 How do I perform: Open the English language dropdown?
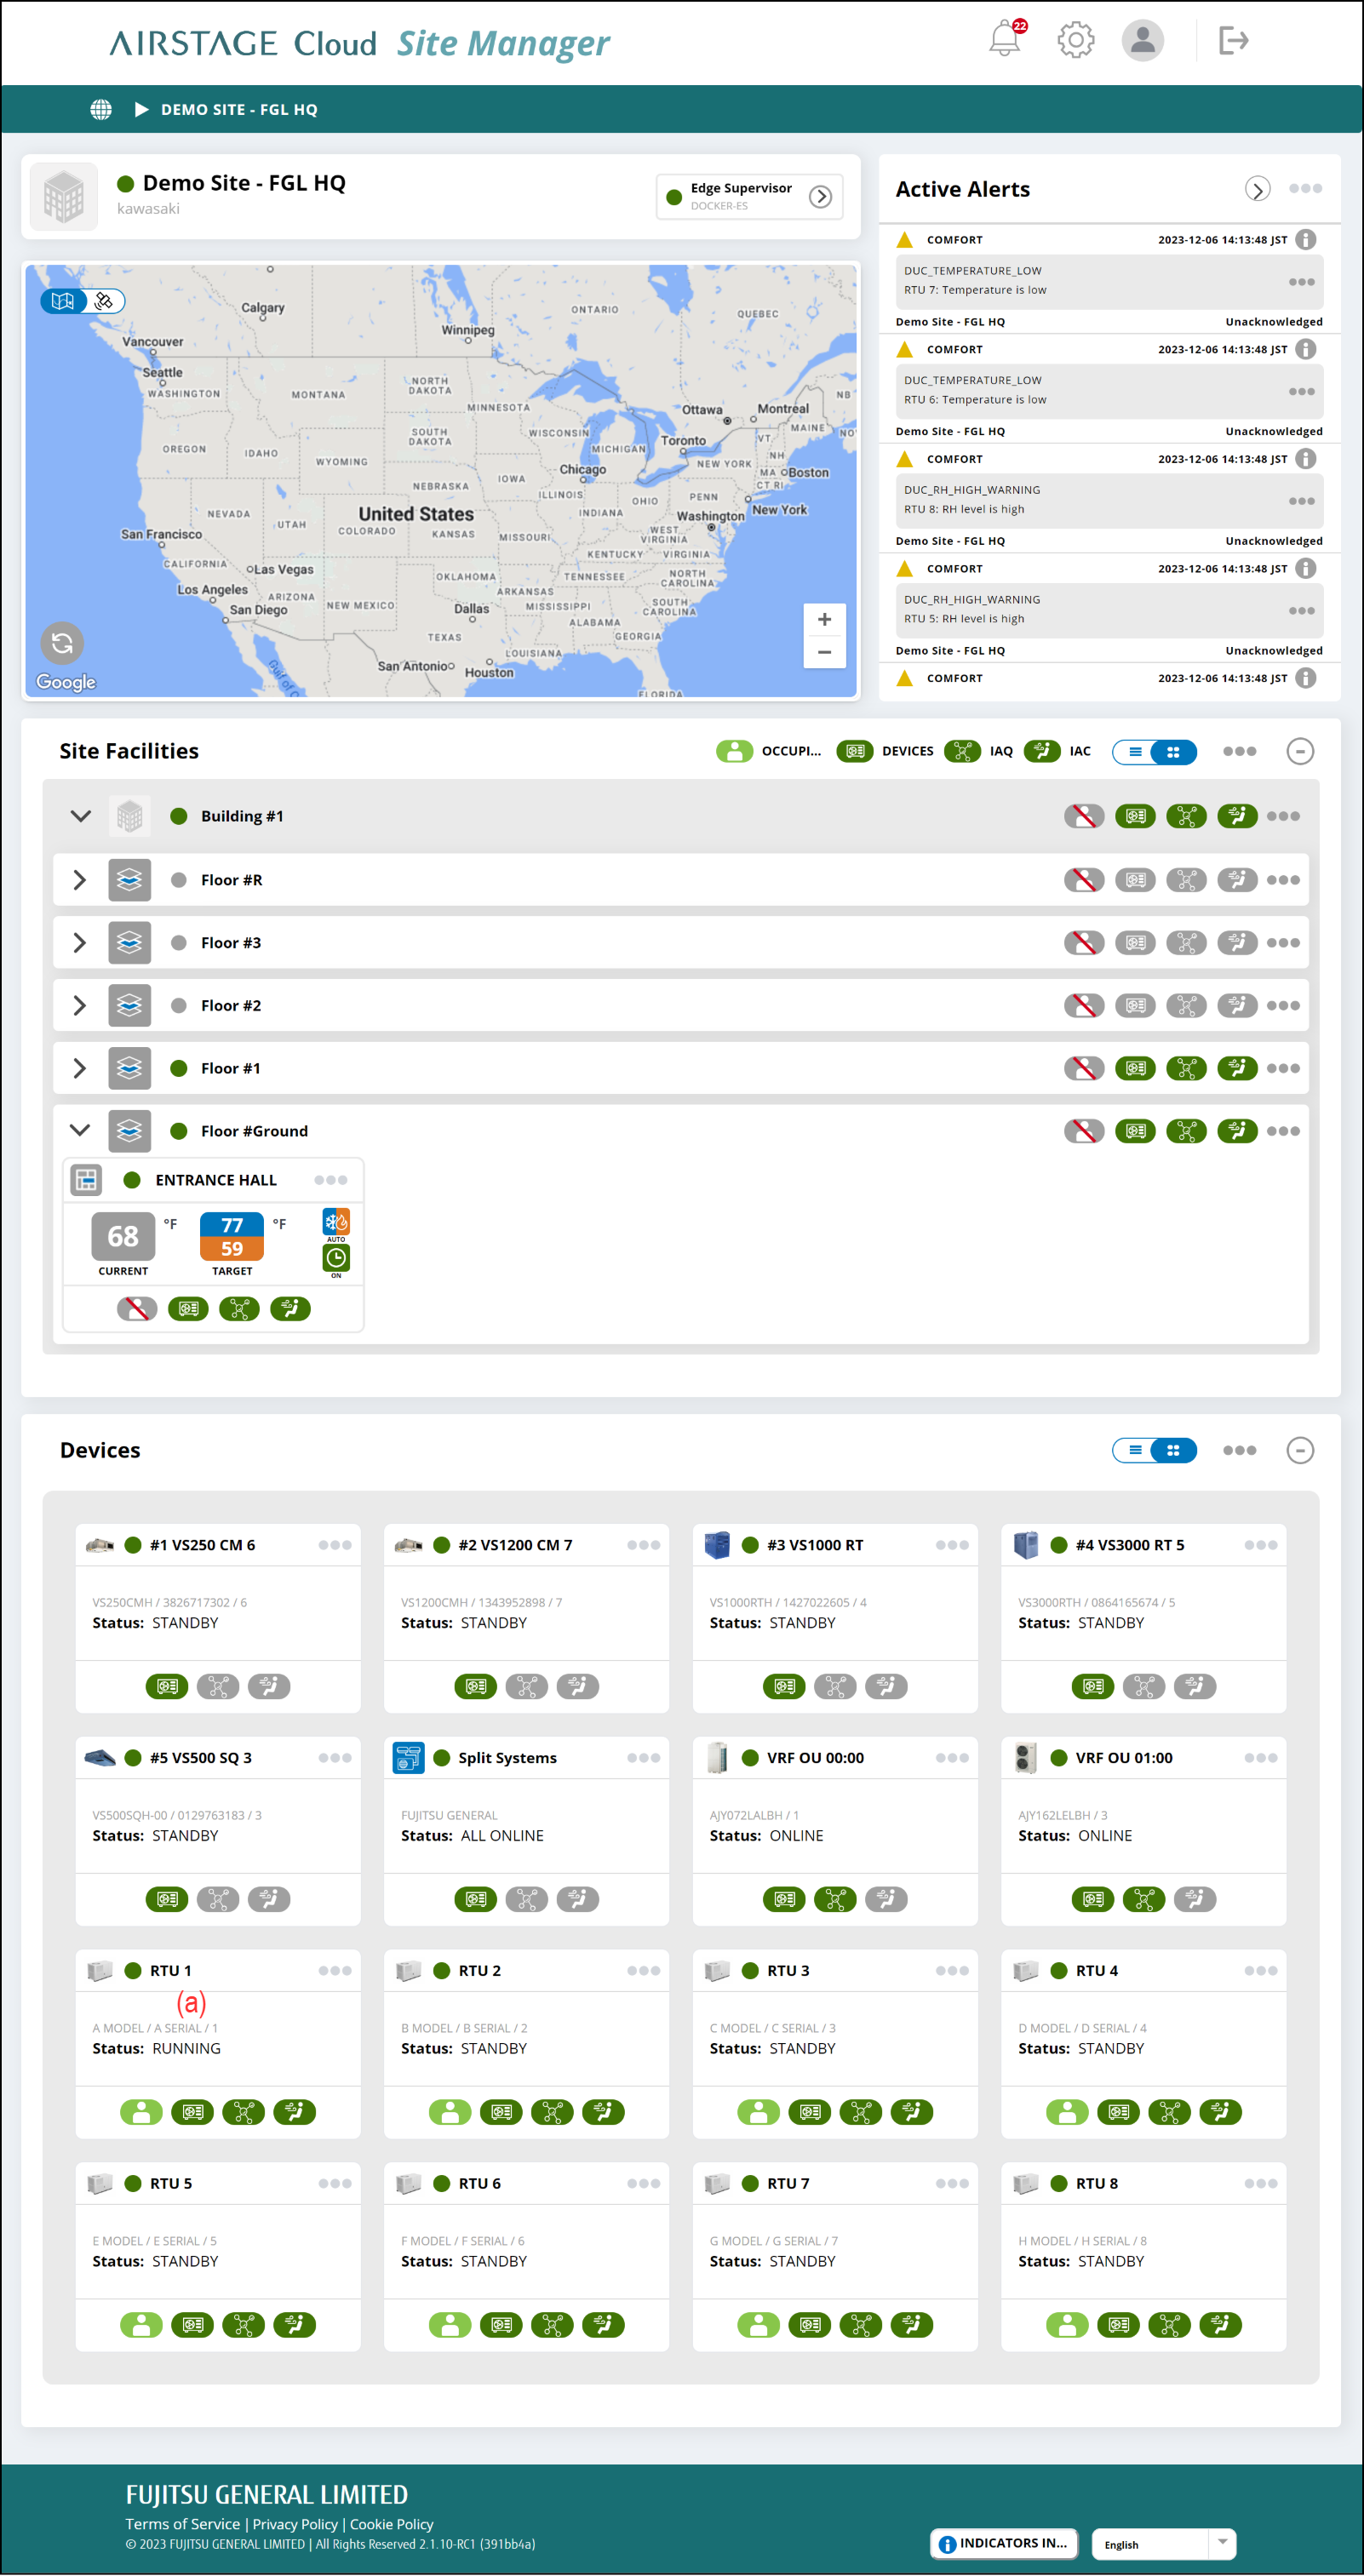pos(1163,2544)
